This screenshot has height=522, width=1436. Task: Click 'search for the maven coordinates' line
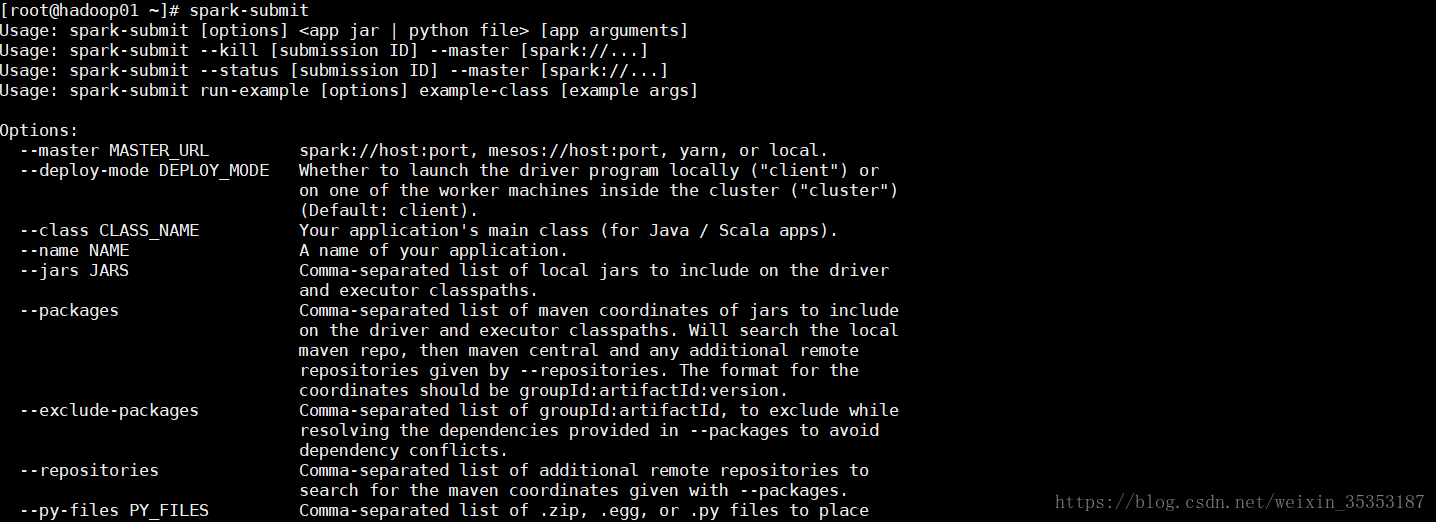pyautogui.click(x=574, y=490)
